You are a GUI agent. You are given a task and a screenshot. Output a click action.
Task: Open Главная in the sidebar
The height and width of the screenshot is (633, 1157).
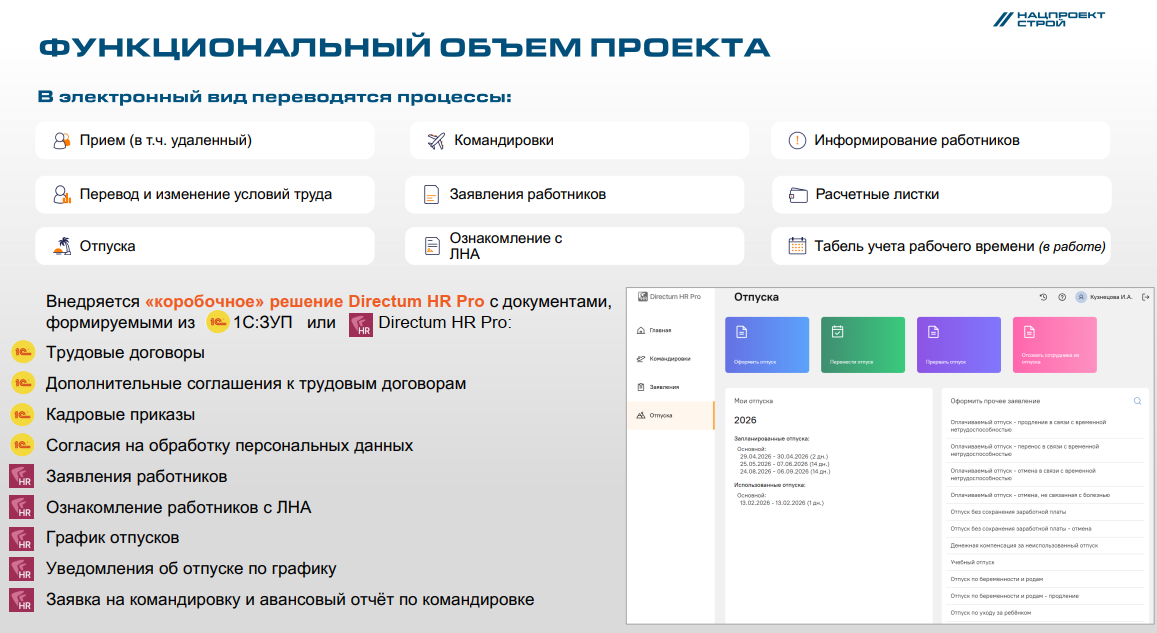click(660, 330)
